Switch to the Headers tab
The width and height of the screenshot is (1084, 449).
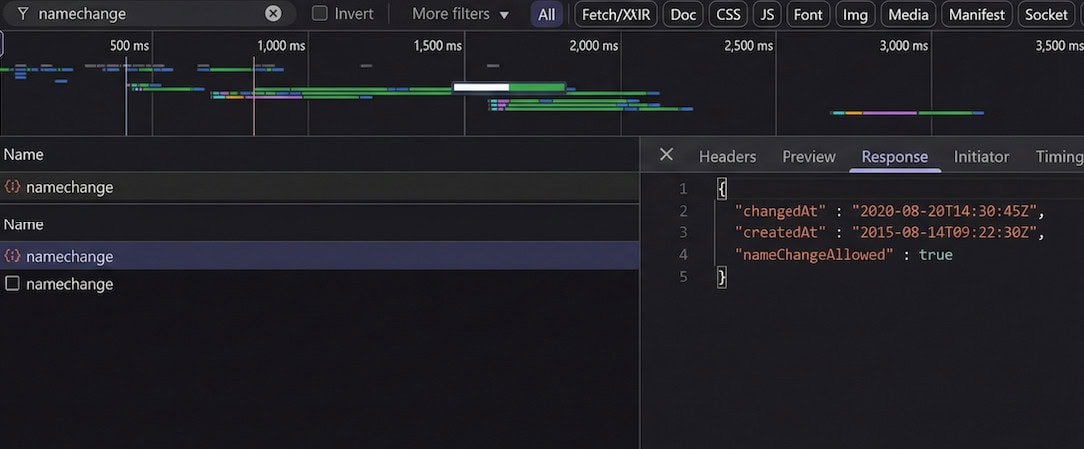tap(727, 156)
